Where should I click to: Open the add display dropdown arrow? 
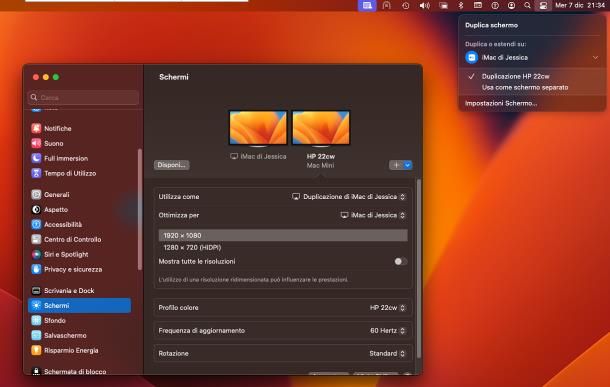[x=407, y=165]
